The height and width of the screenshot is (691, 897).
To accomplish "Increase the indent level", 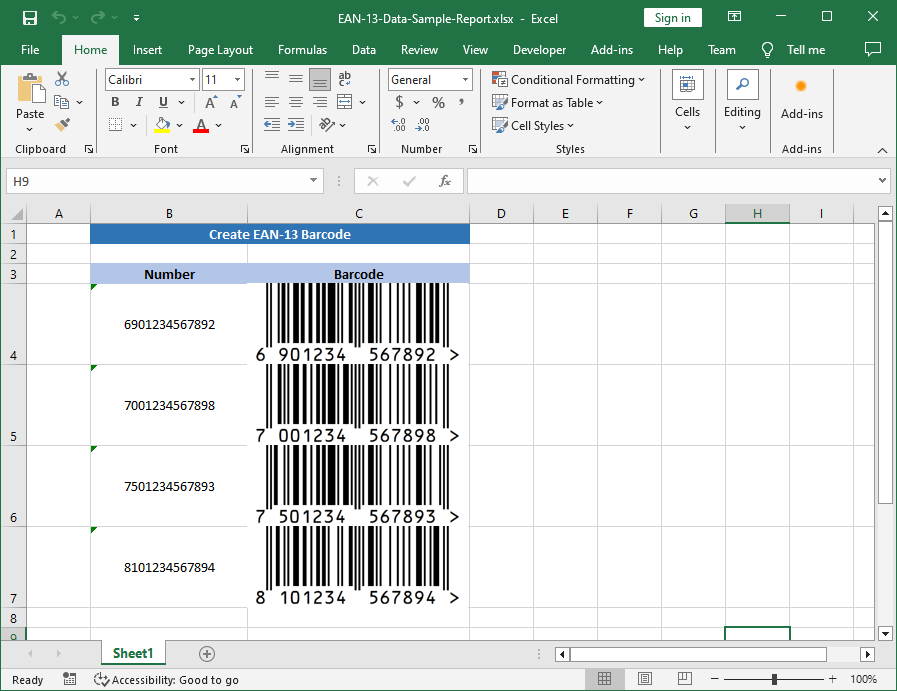I will (x=296, y=125).
